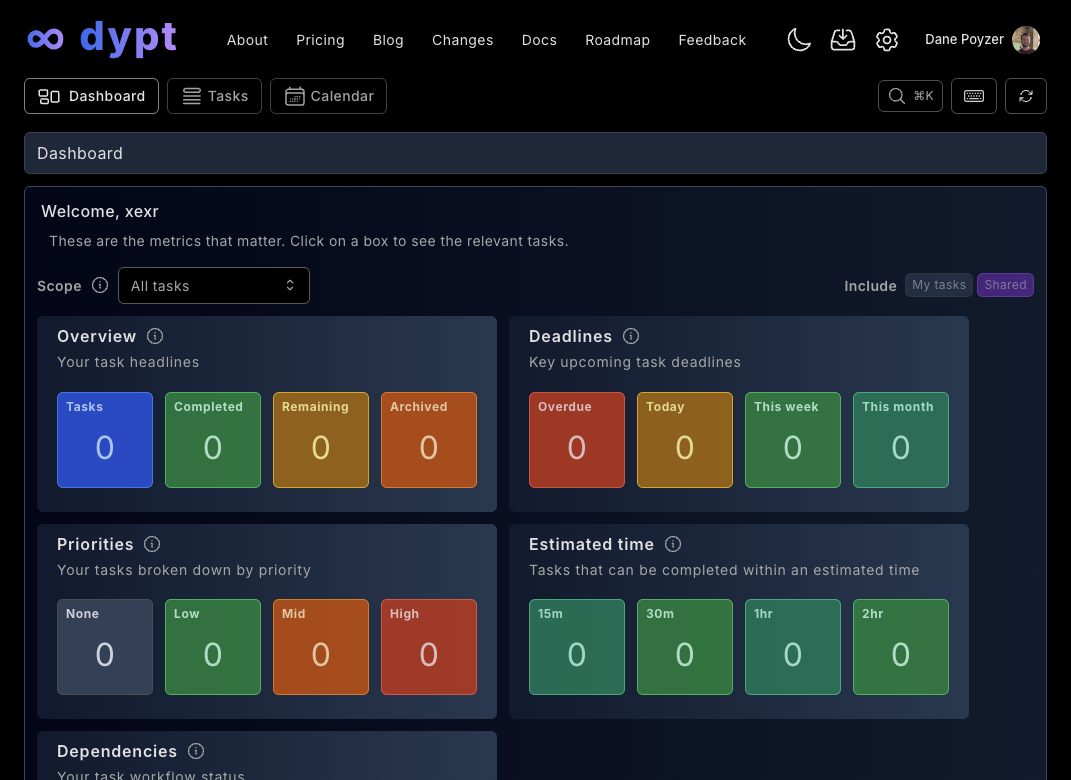Open the search ⌘K command palette
The image size is (1071, 780).
909,96
